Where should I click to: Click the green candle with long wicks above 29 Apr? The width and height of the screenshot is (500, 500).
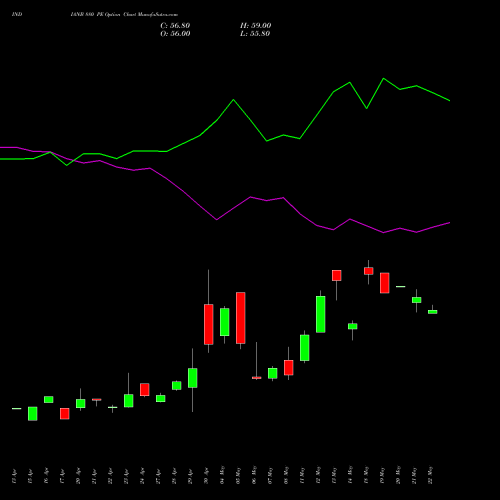(x=193, y=378)
